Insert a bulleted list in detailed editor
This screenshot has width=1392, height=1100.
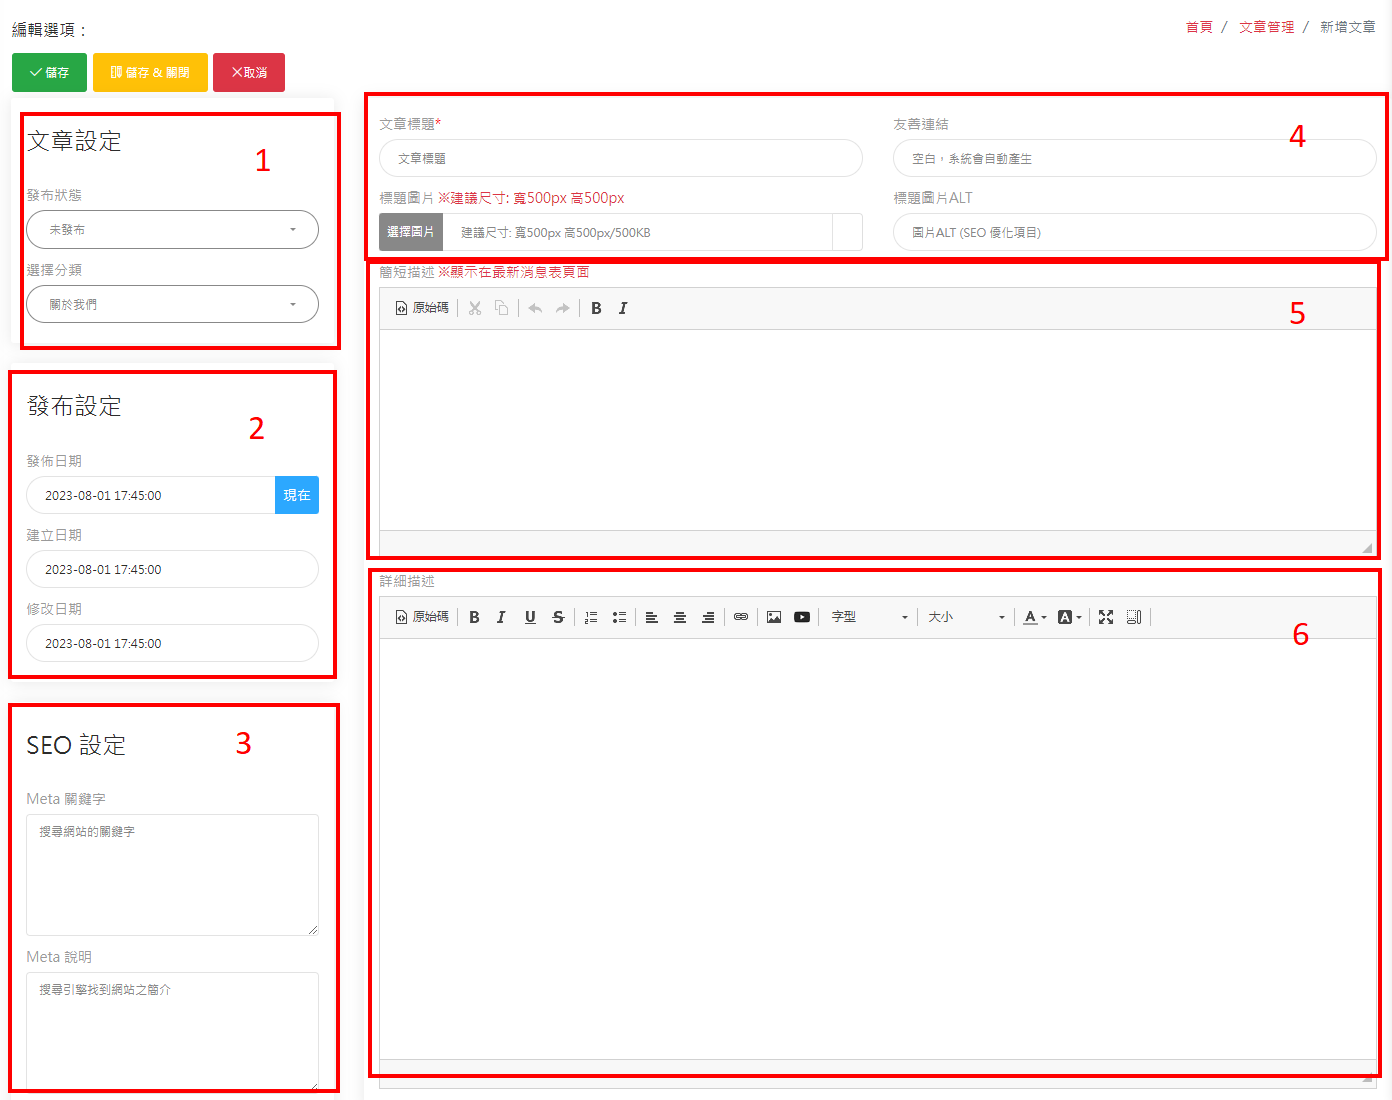click(619, 617)
